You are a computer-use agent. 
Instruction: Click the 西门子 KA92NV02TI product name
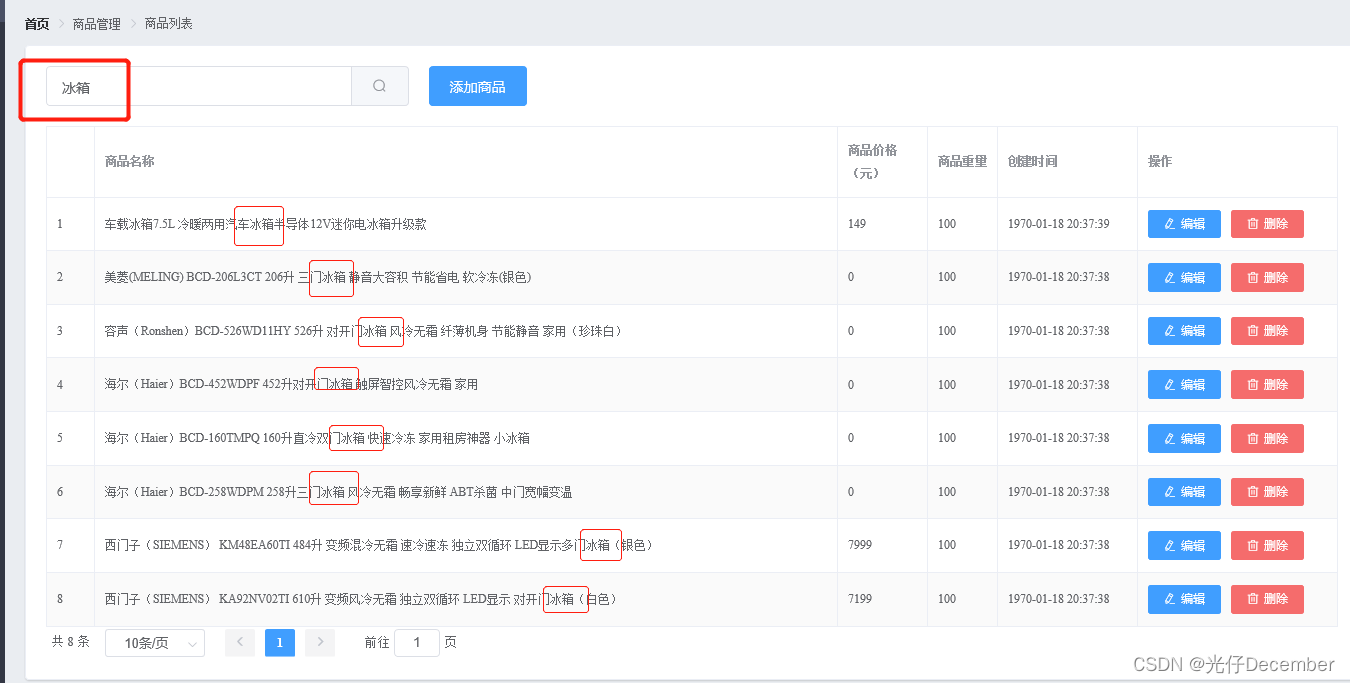click(x=362, y=599)
